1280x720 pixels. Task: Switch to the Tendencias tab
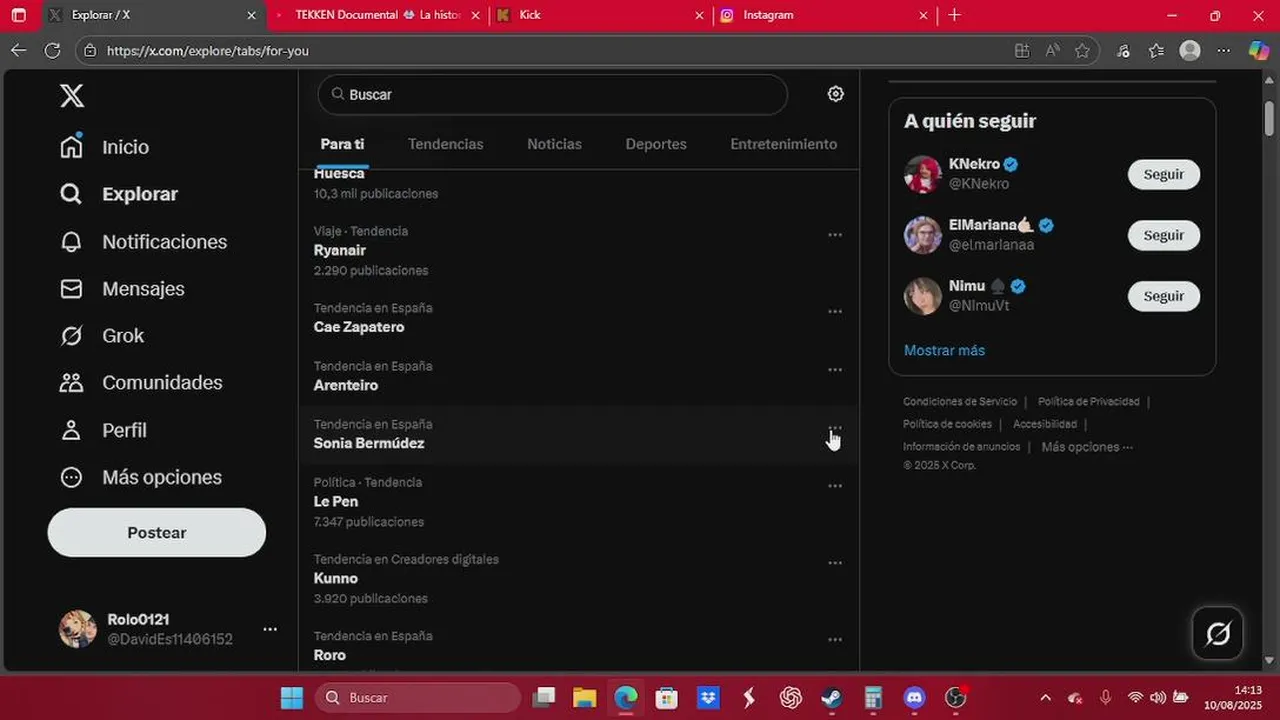coord(445,144)
